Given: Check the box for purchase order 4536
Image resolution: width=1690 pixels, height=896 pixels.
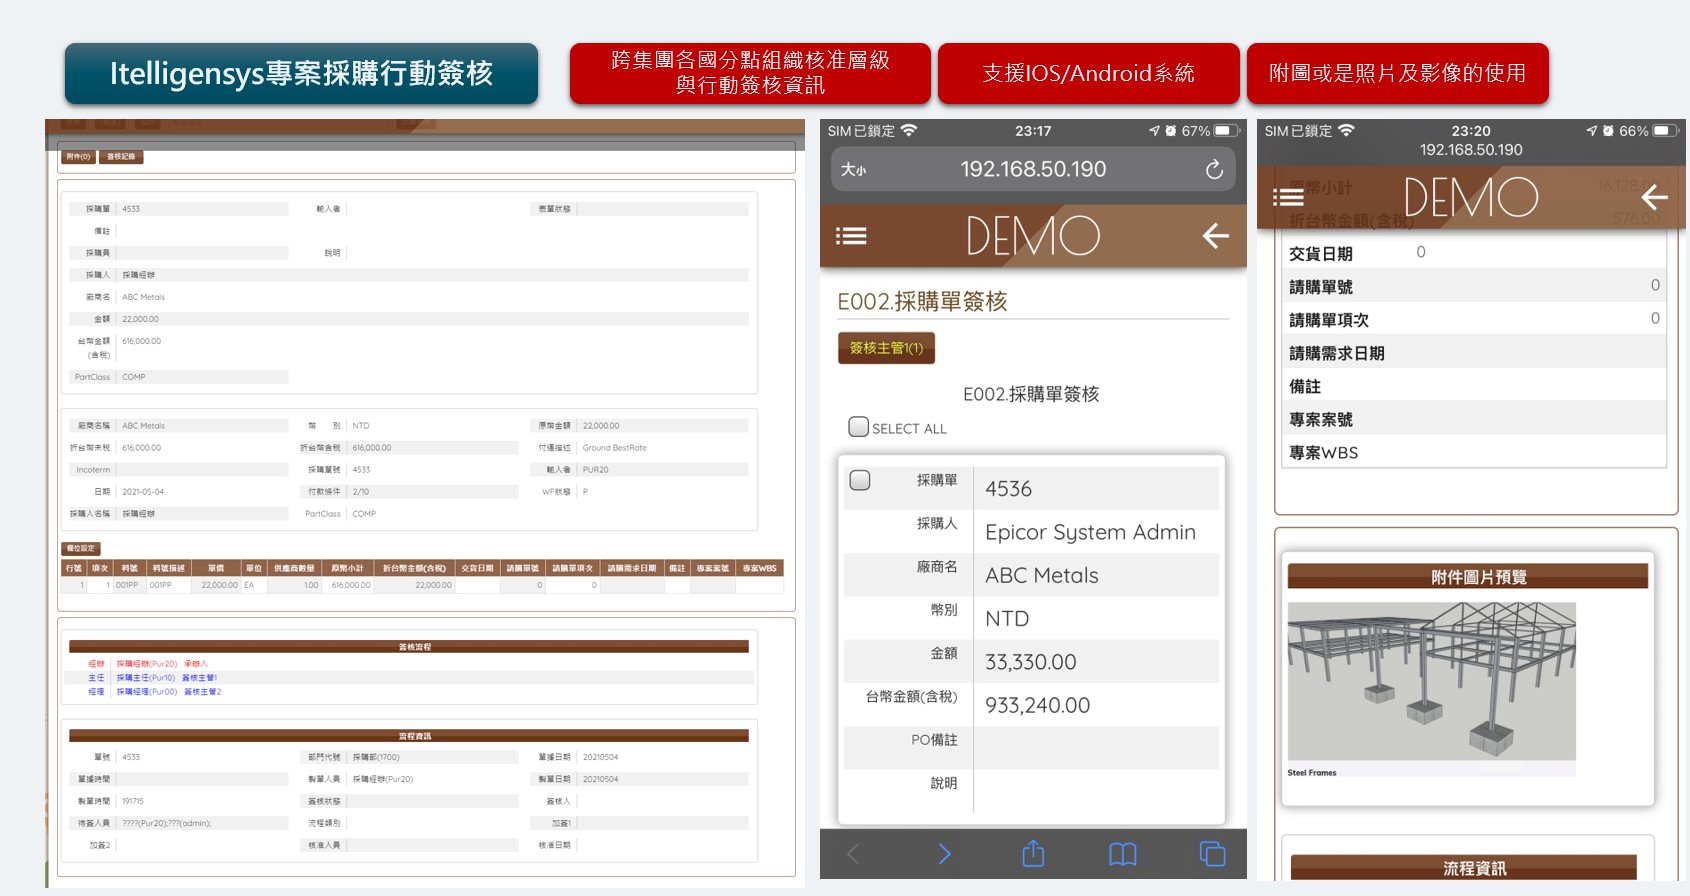Looking at the screenshot, I should (x=860, y=480).
